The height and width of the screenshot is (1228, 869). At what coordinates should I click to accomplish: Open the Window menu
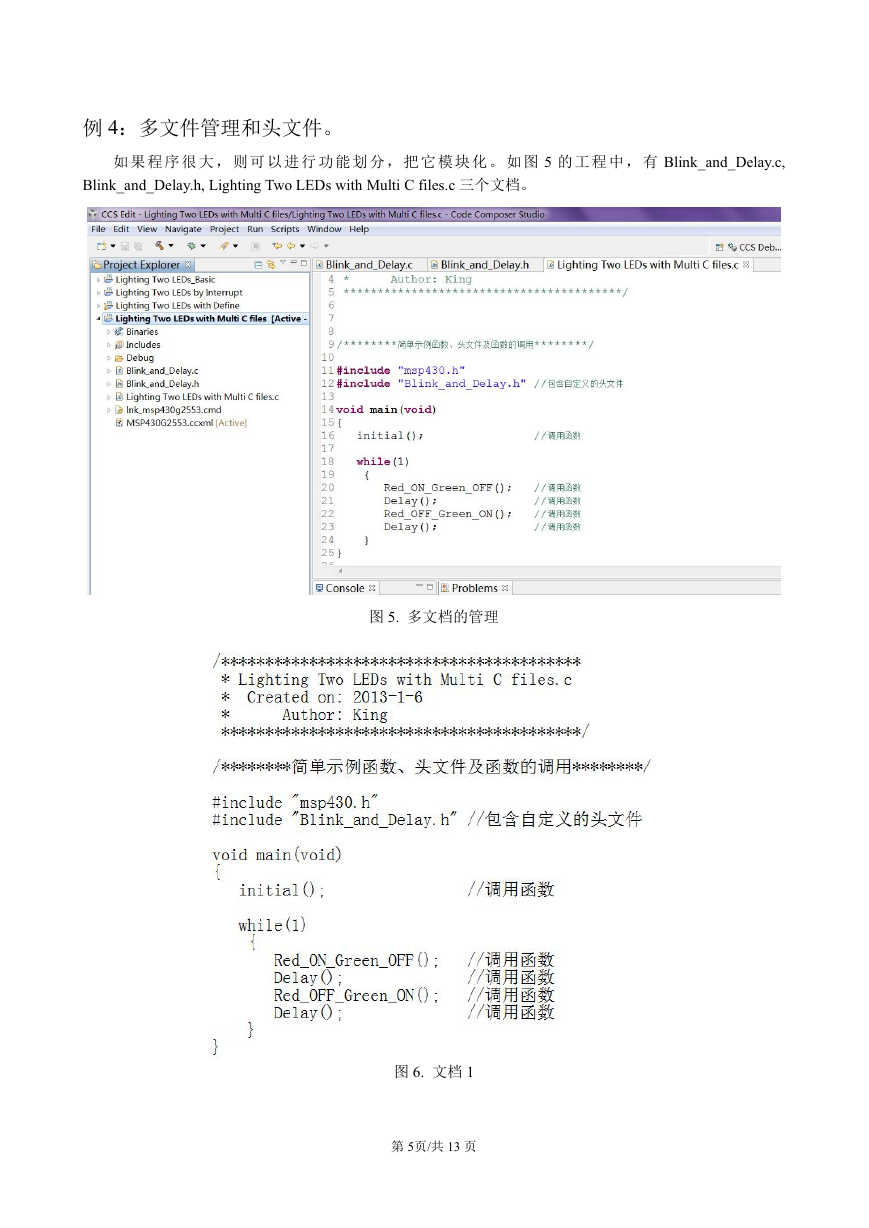[324, 229]
